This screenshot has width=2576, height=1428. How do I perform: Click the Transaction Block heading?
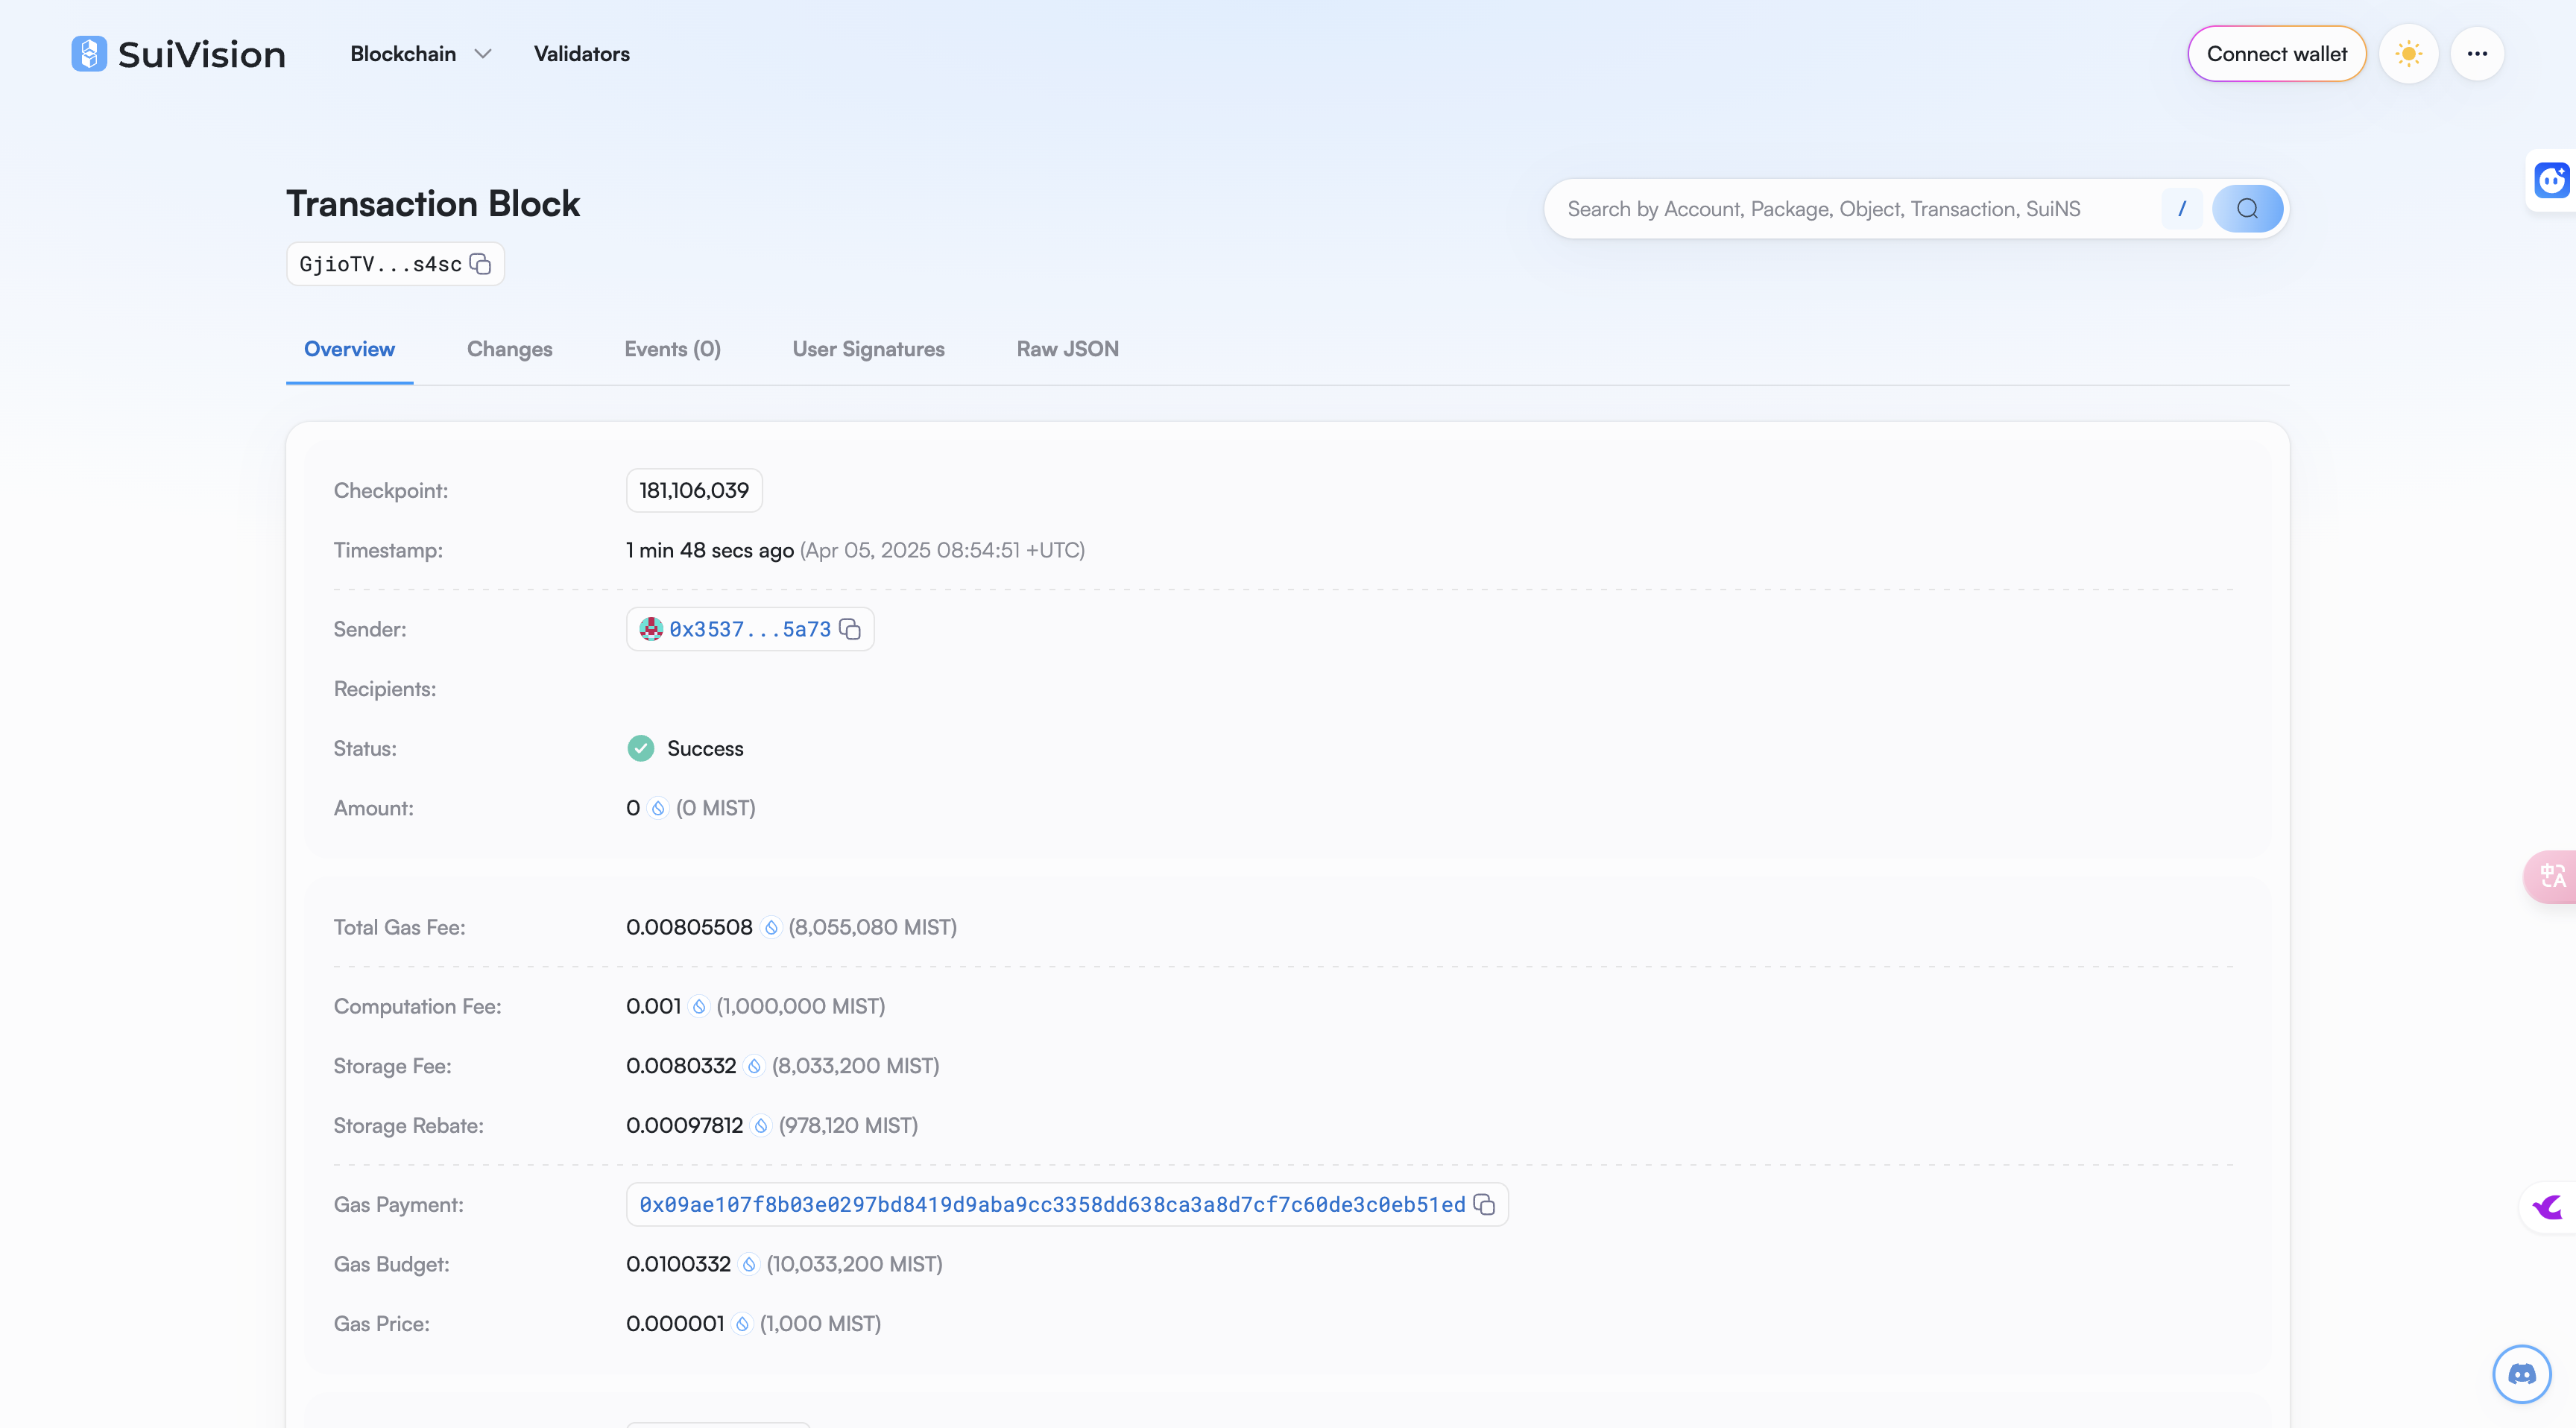(433, 204)
